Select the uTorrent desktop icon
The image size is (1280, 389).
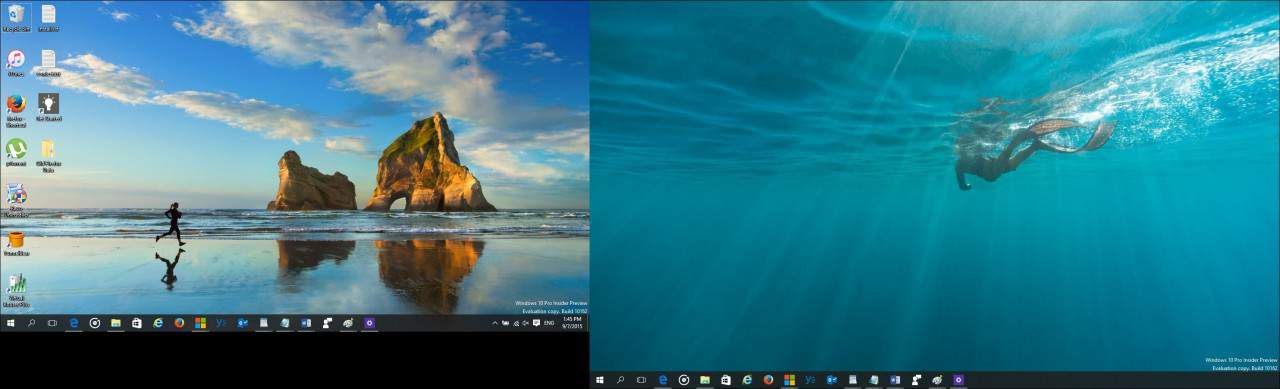16,152
